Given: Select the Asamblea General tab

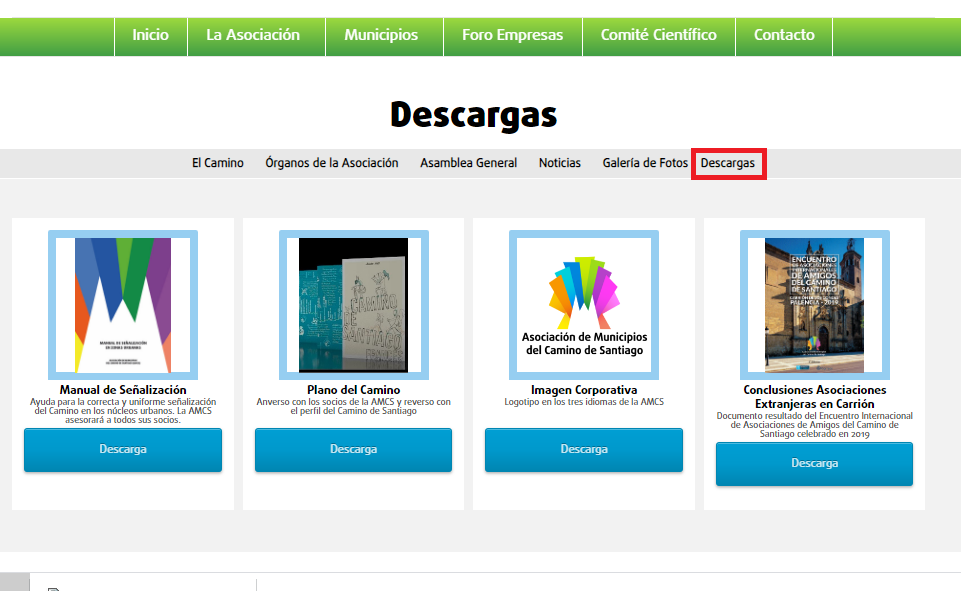Looking at the screenshot, I should pyautogui.click(x=468, y=163).
